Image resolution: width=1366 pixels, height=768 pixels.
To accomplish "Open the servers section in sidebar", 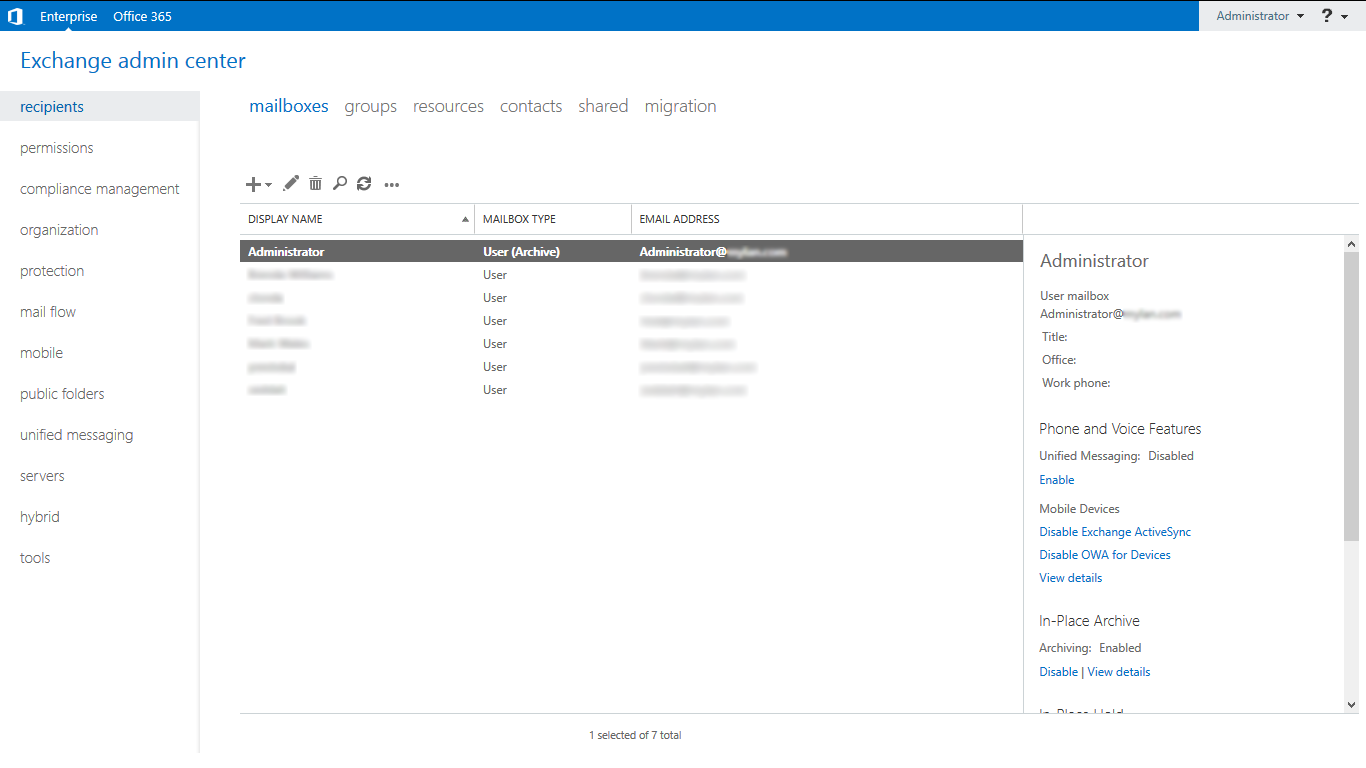I will (x=42, y=476).
